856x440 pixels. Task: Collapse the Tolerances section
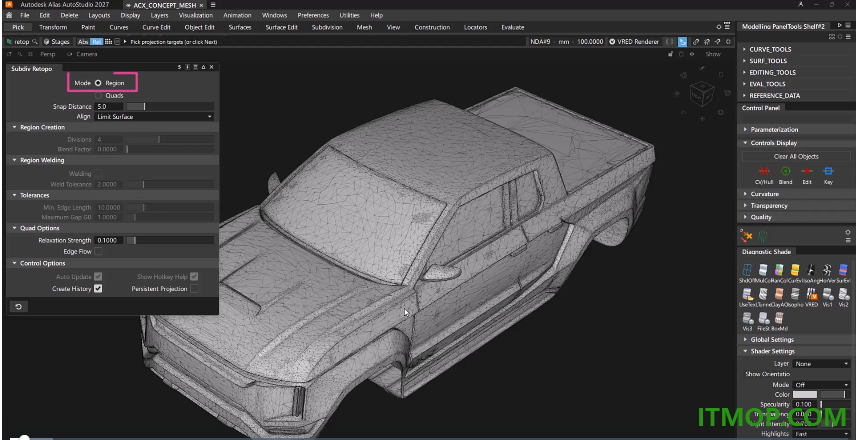(x=15, y=195)
